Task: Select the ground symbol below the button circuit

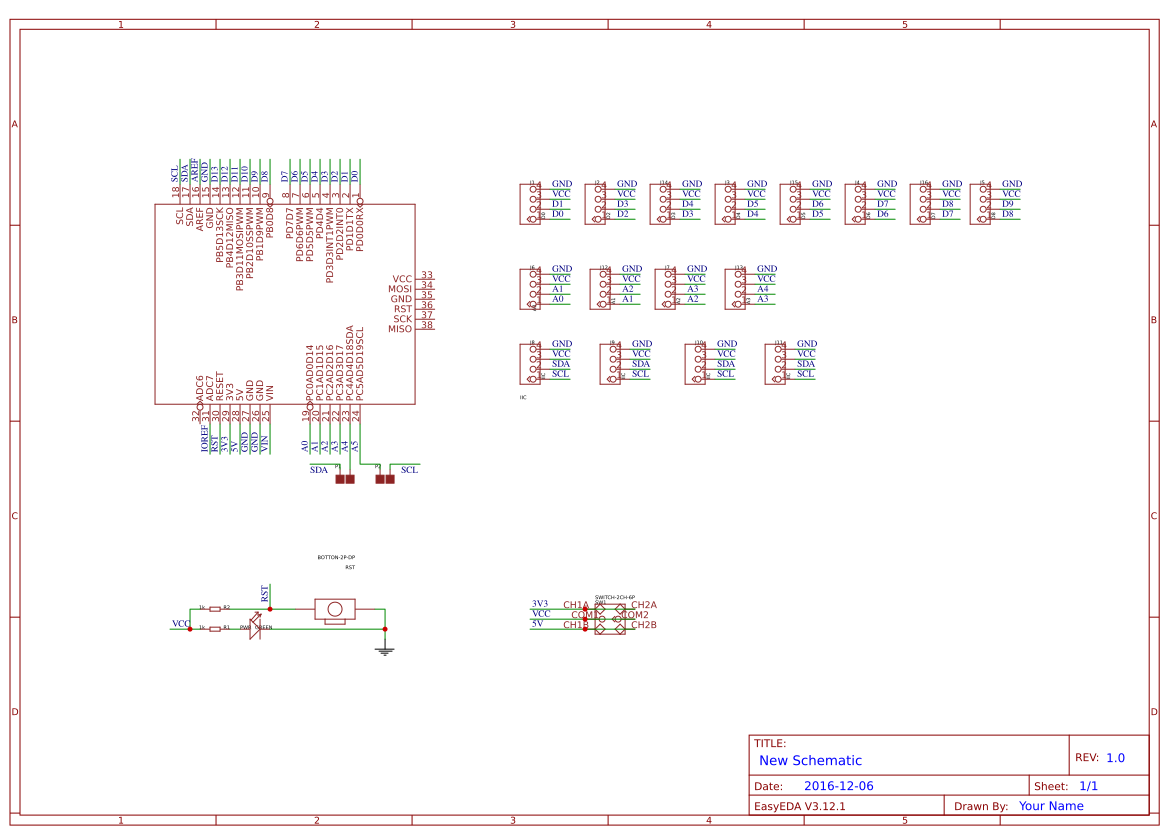Action: (x=385, y=649)
